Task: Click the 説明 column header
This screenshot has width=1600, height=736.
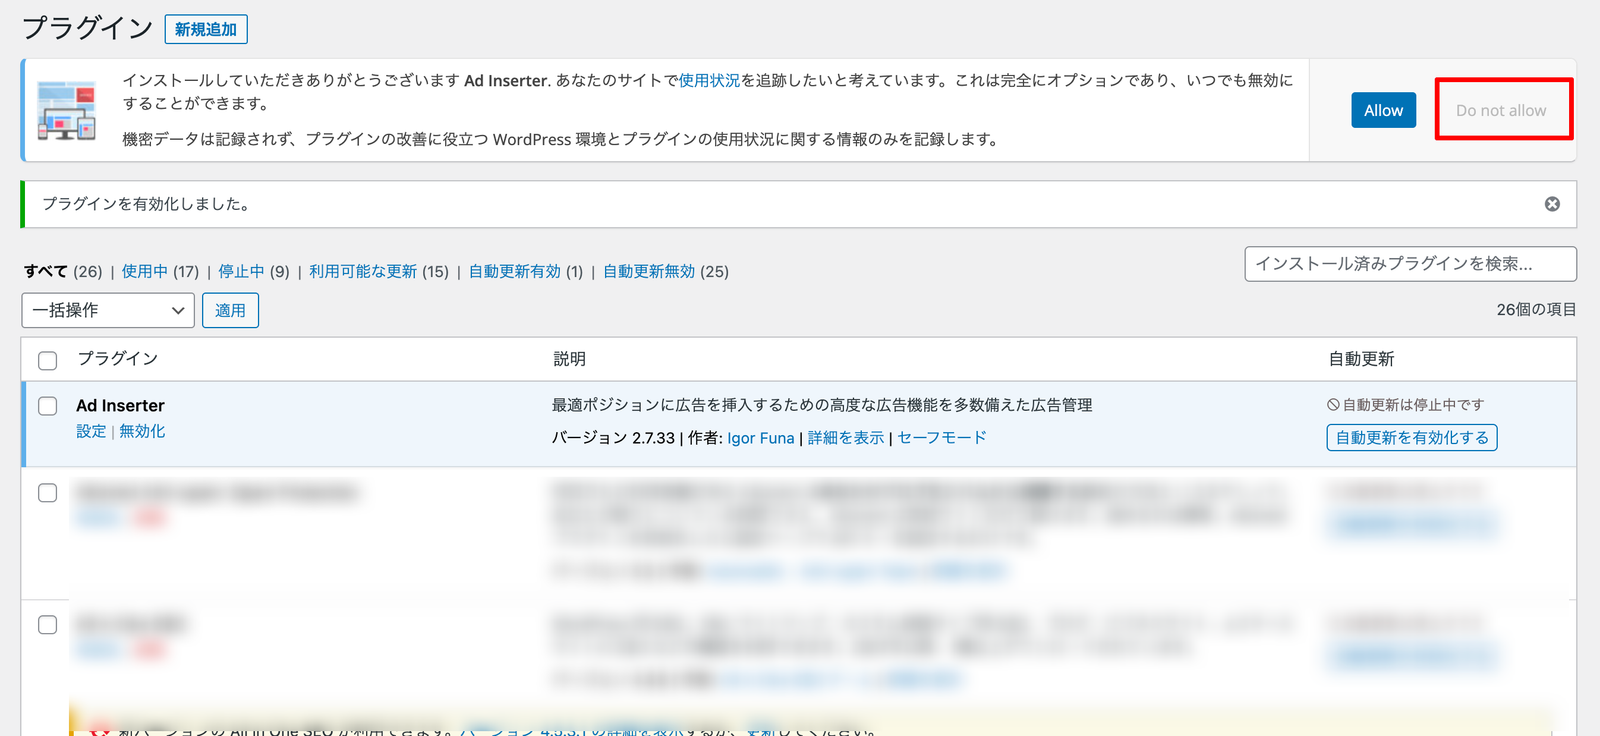Action: (x=570, y=359)
